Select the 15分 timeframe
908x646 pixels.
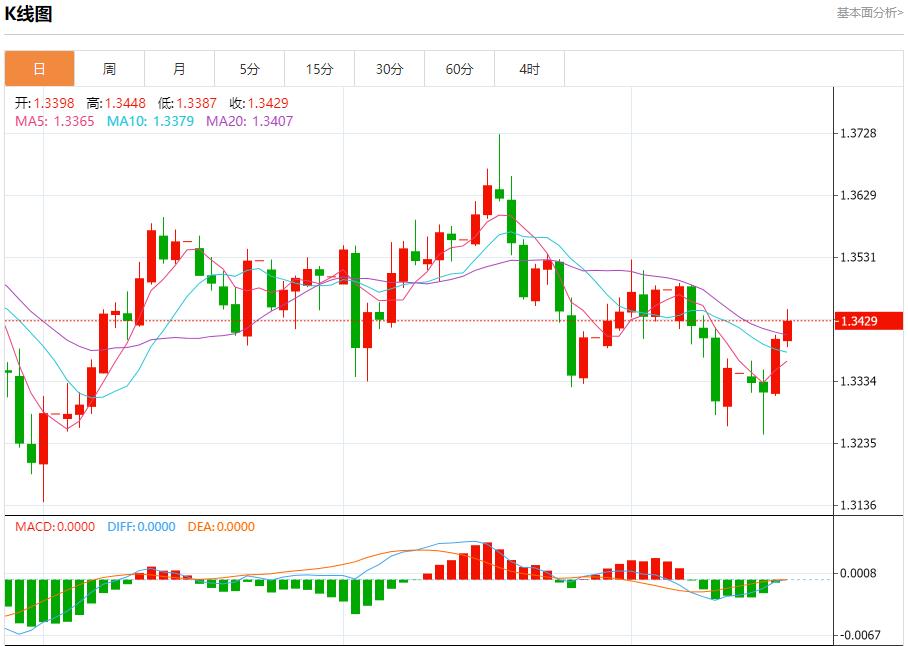[319, 69]
